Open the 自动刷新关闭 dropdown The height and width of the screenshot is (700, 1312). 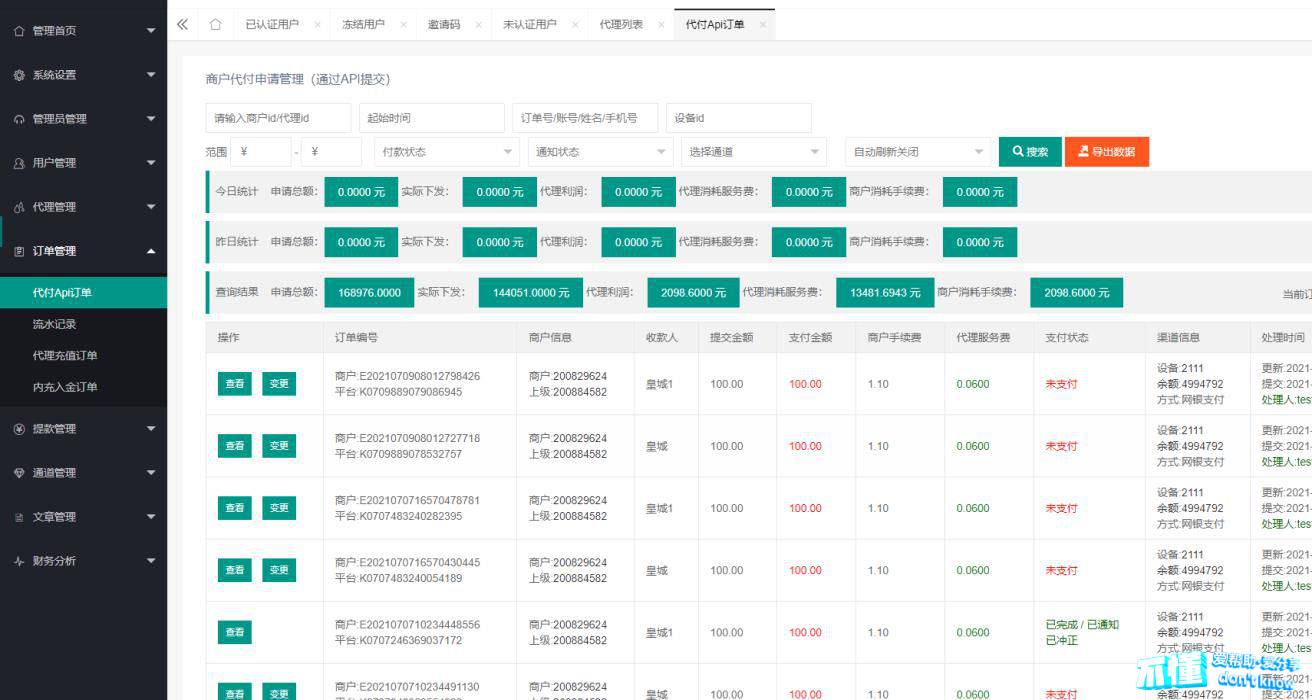pyautogui.click(x=917, y=152)
